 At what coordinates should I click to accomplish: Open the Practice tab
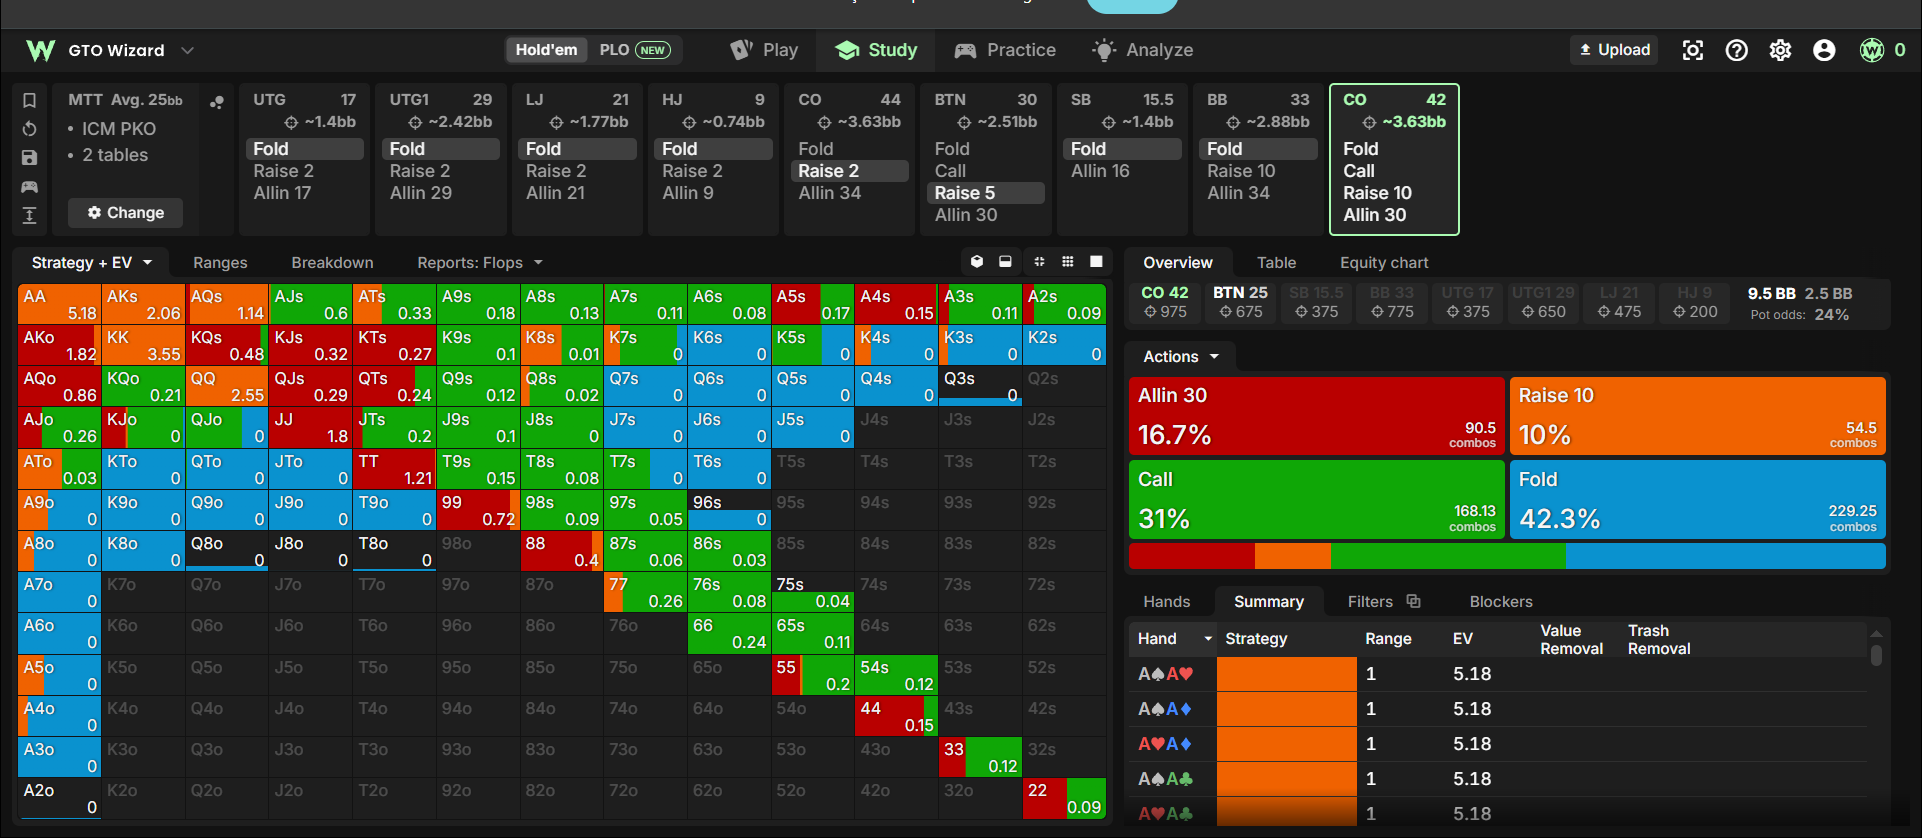(x=1005, y=50)
